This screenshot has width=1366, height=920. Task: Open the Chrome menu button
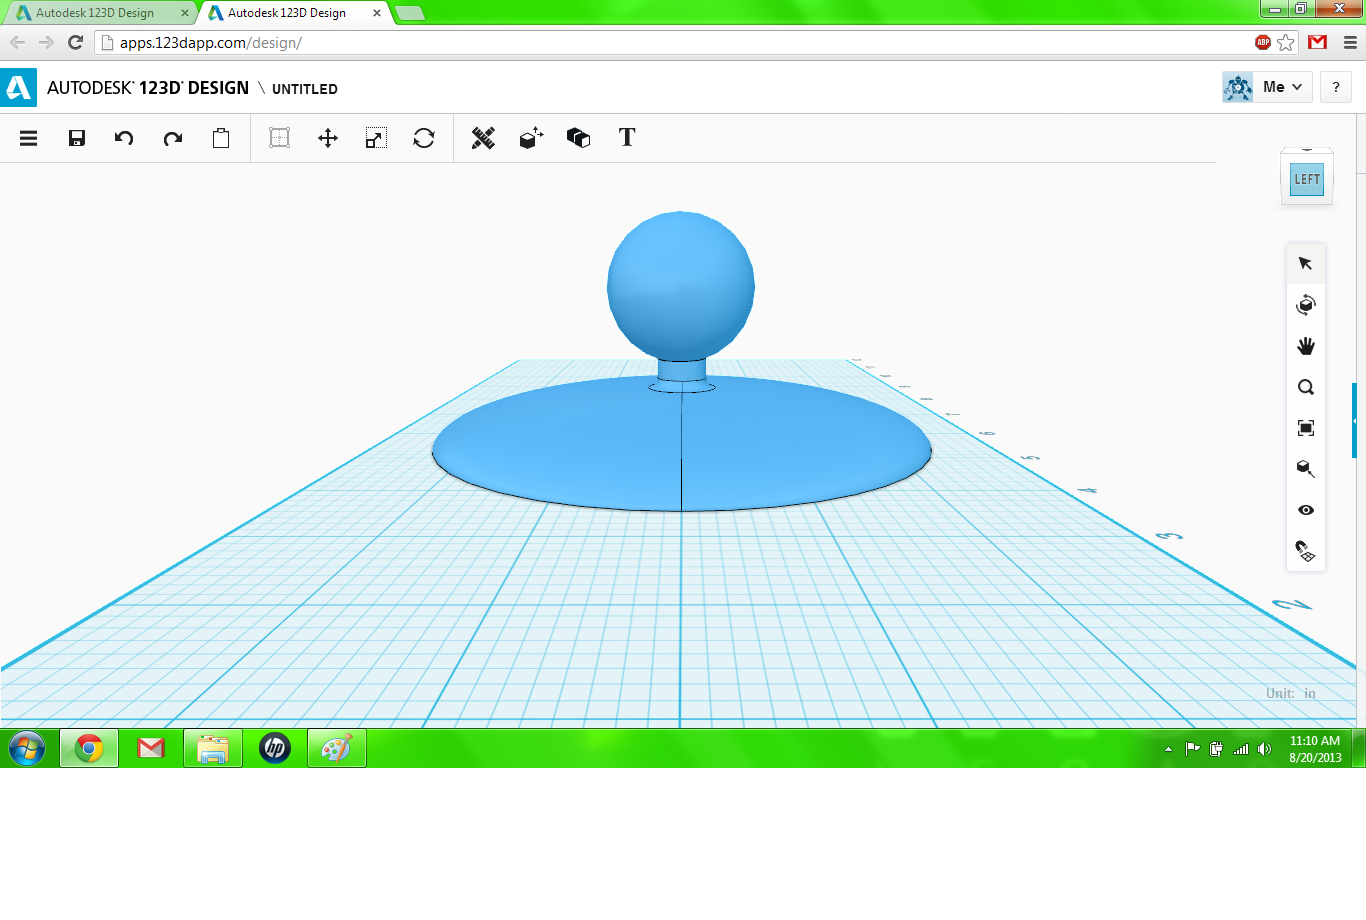tap(1349, 42)
